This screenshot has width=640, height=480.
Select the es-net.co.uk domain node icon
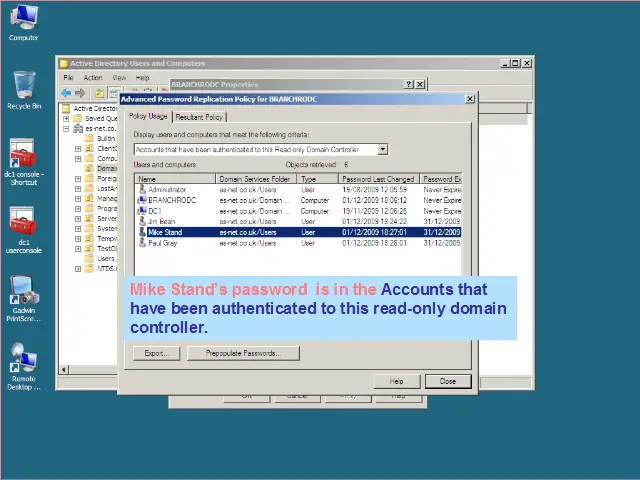[x=78, y=128]
